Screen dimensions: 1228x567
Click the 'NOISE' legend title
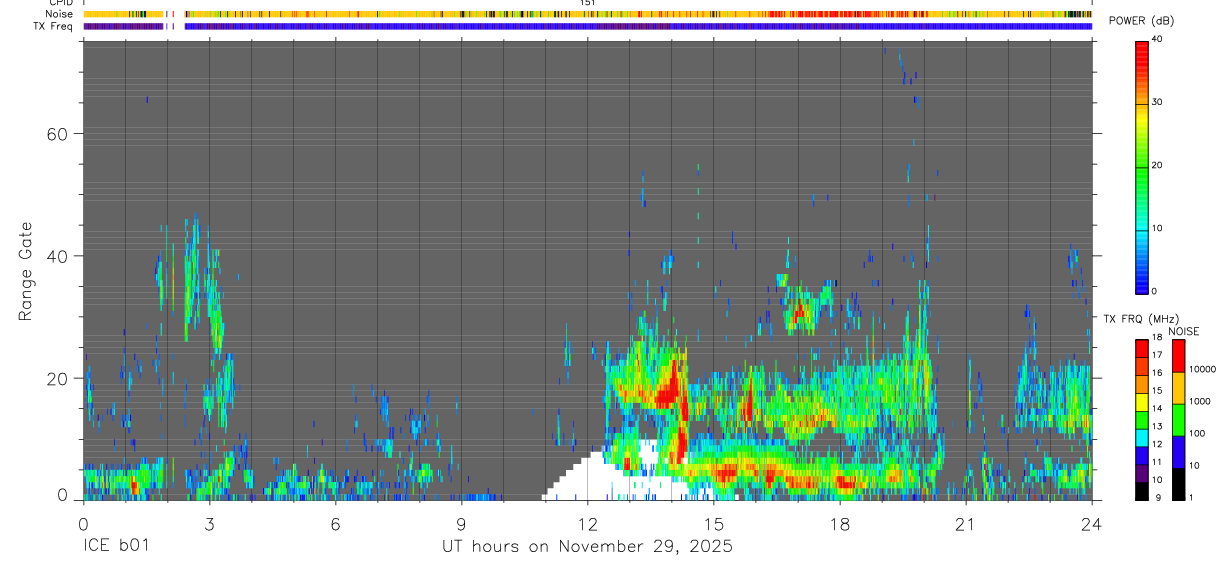[x=1184, y=331]
